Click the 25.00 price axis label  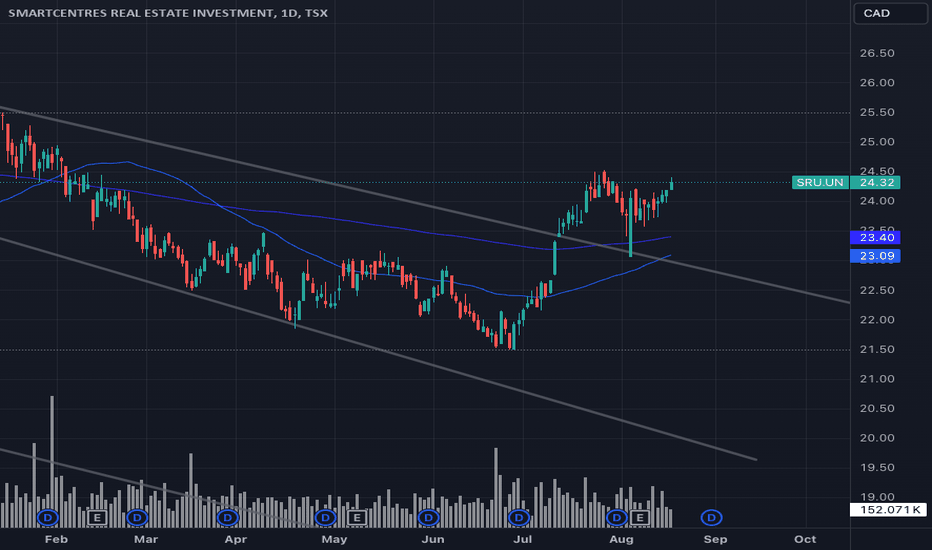[877, 142]
